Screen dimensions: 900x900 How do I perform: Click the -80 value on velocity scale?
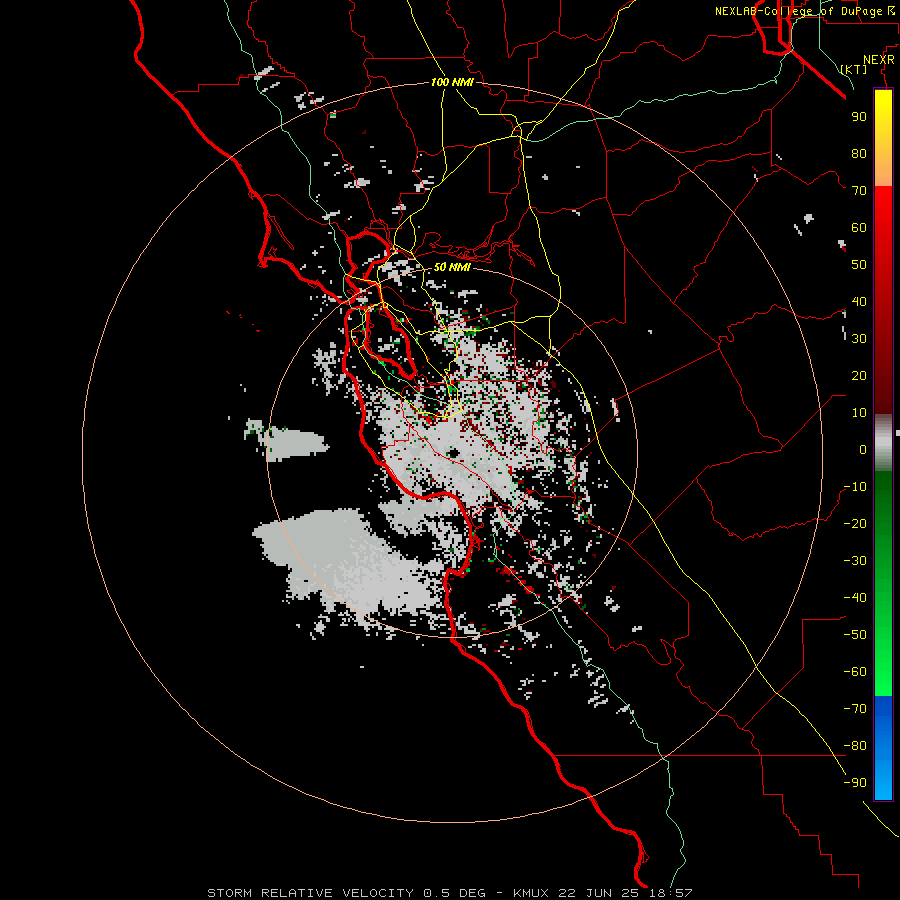tap(855, 746)
